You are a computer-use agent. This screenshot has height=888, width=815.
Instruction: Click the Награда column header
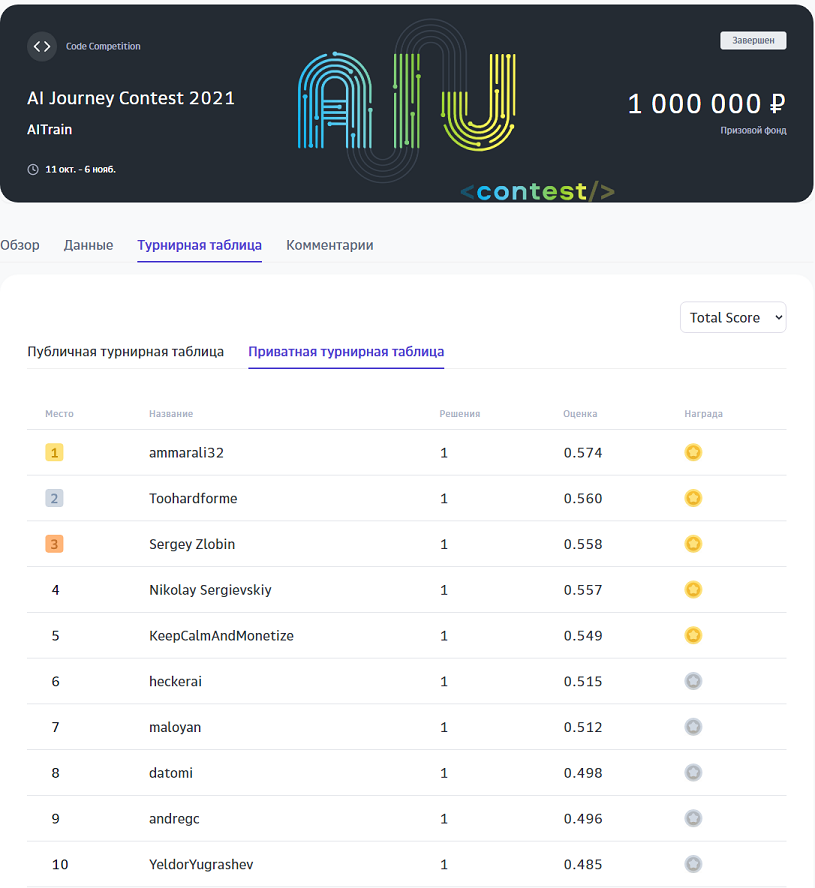pyautogui.click(x=703, y=414)
